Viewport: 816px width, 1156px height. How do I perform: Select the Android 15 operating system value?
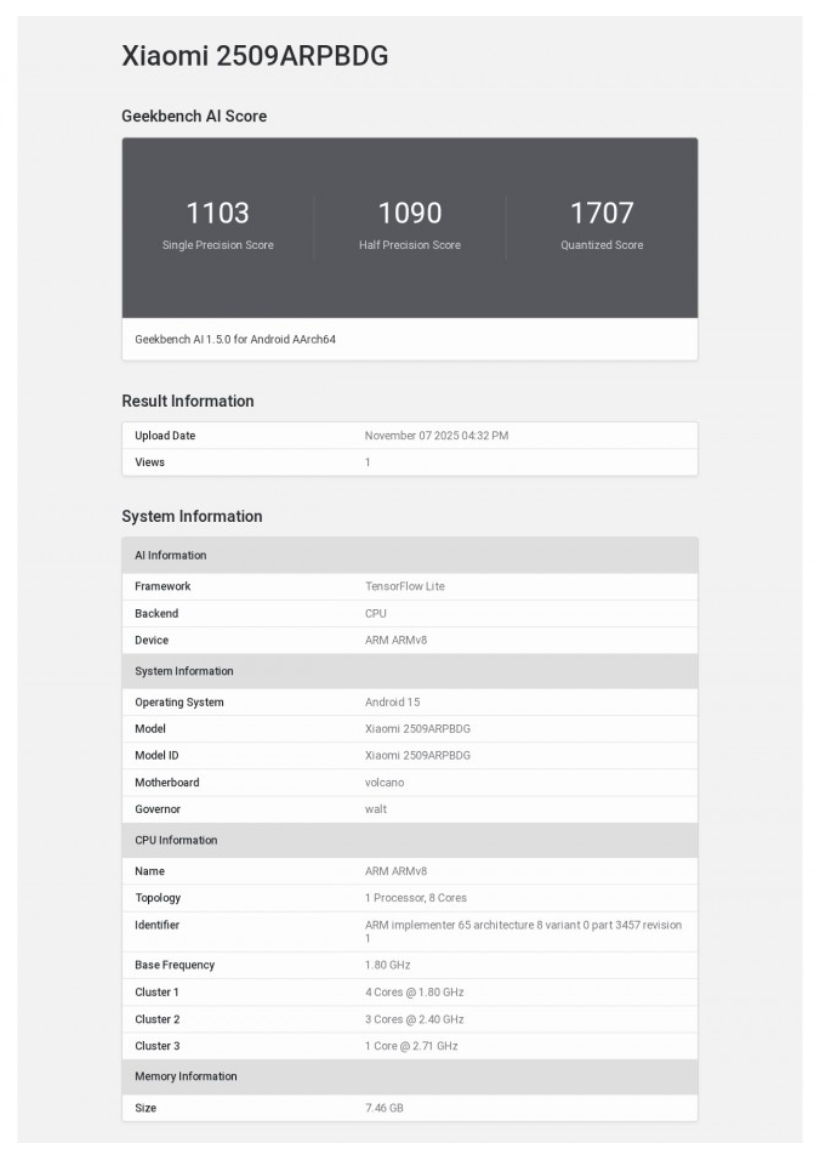(x=392, y=702)
